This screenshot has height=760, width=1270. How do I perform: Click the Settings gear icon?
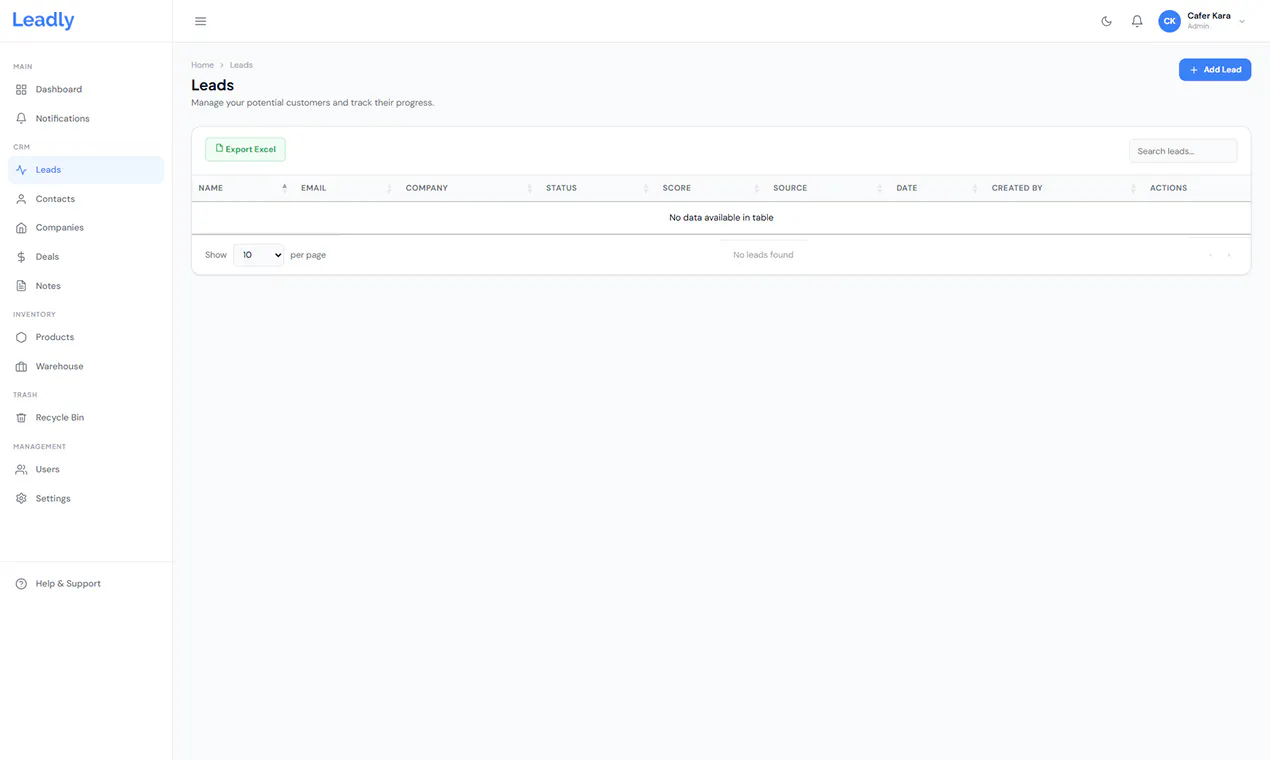(x=21, y=499)
